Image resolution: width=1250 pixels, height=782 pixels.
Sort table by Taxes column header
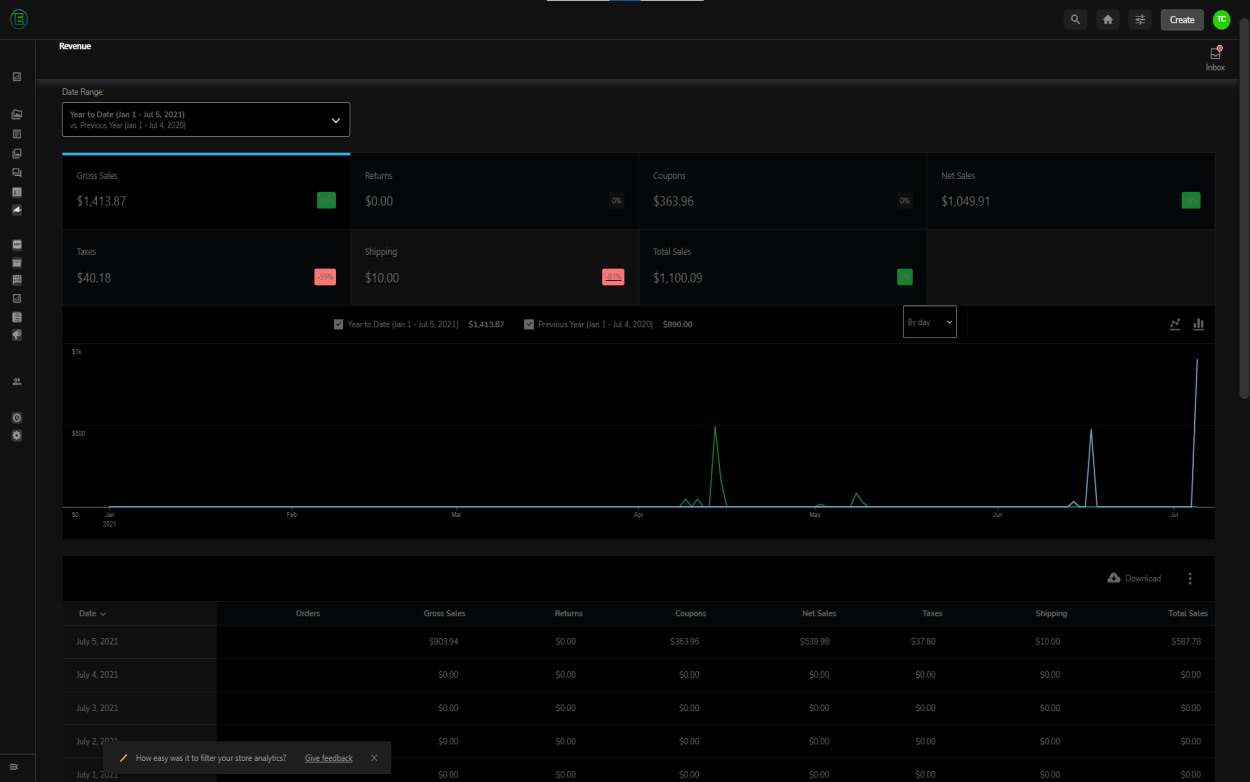click(932, 613)
